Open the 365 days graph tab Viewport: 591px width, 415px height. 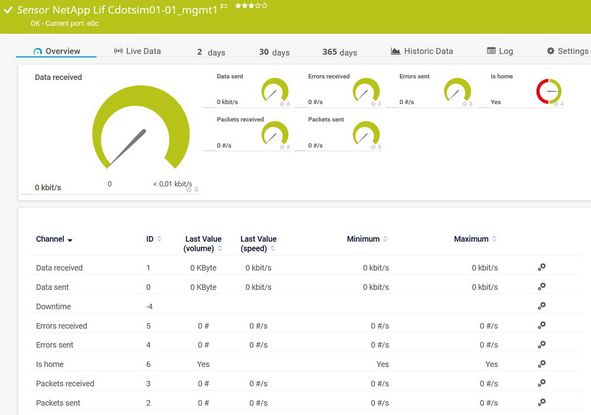(x=340, y=52)
